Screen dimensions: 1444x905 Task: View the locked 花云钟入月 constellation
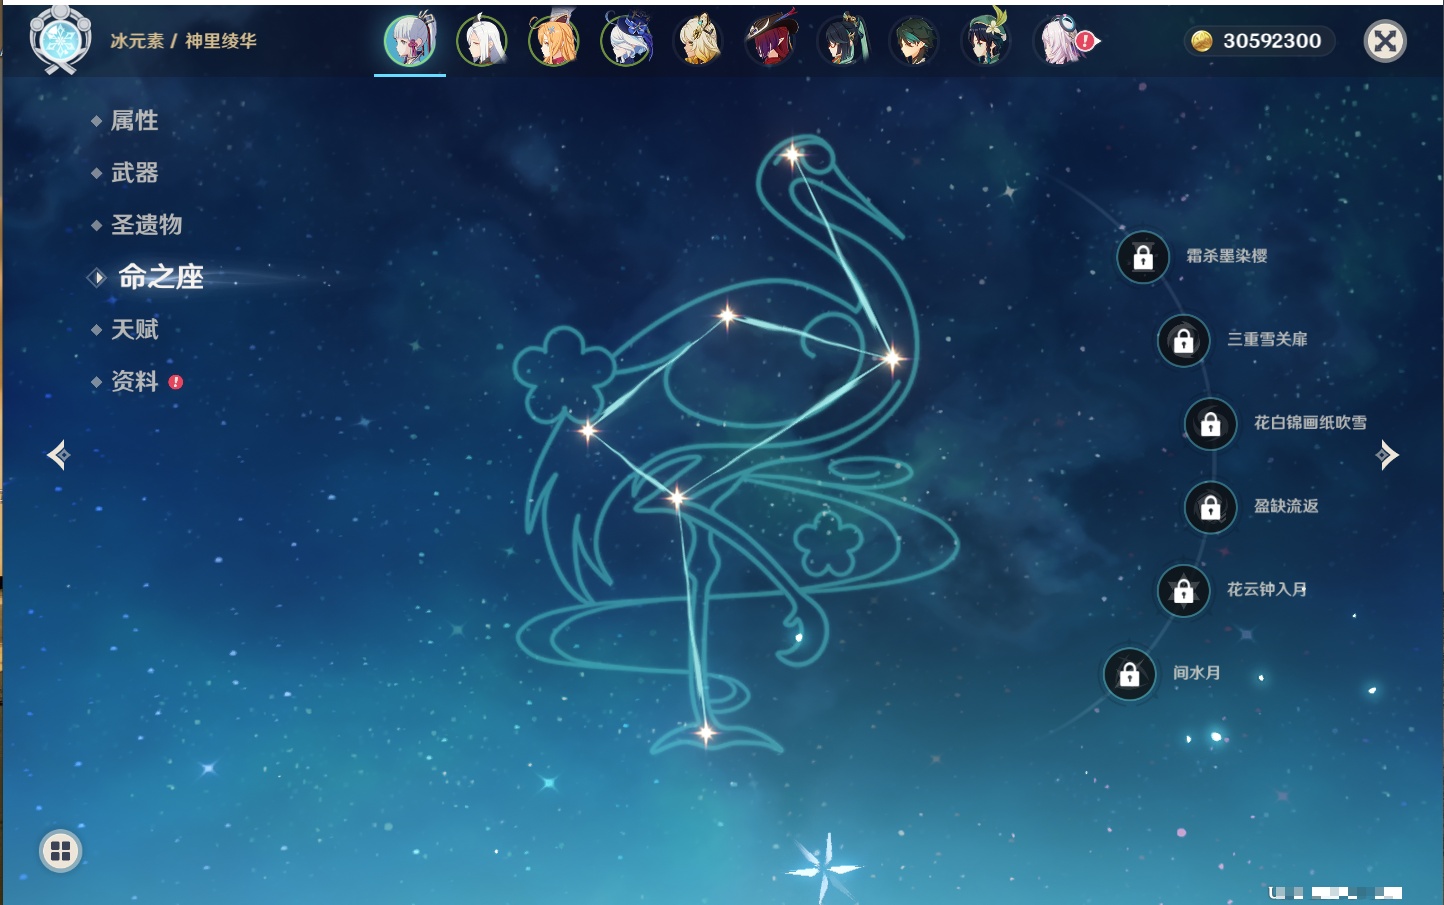pos(1183,591)
